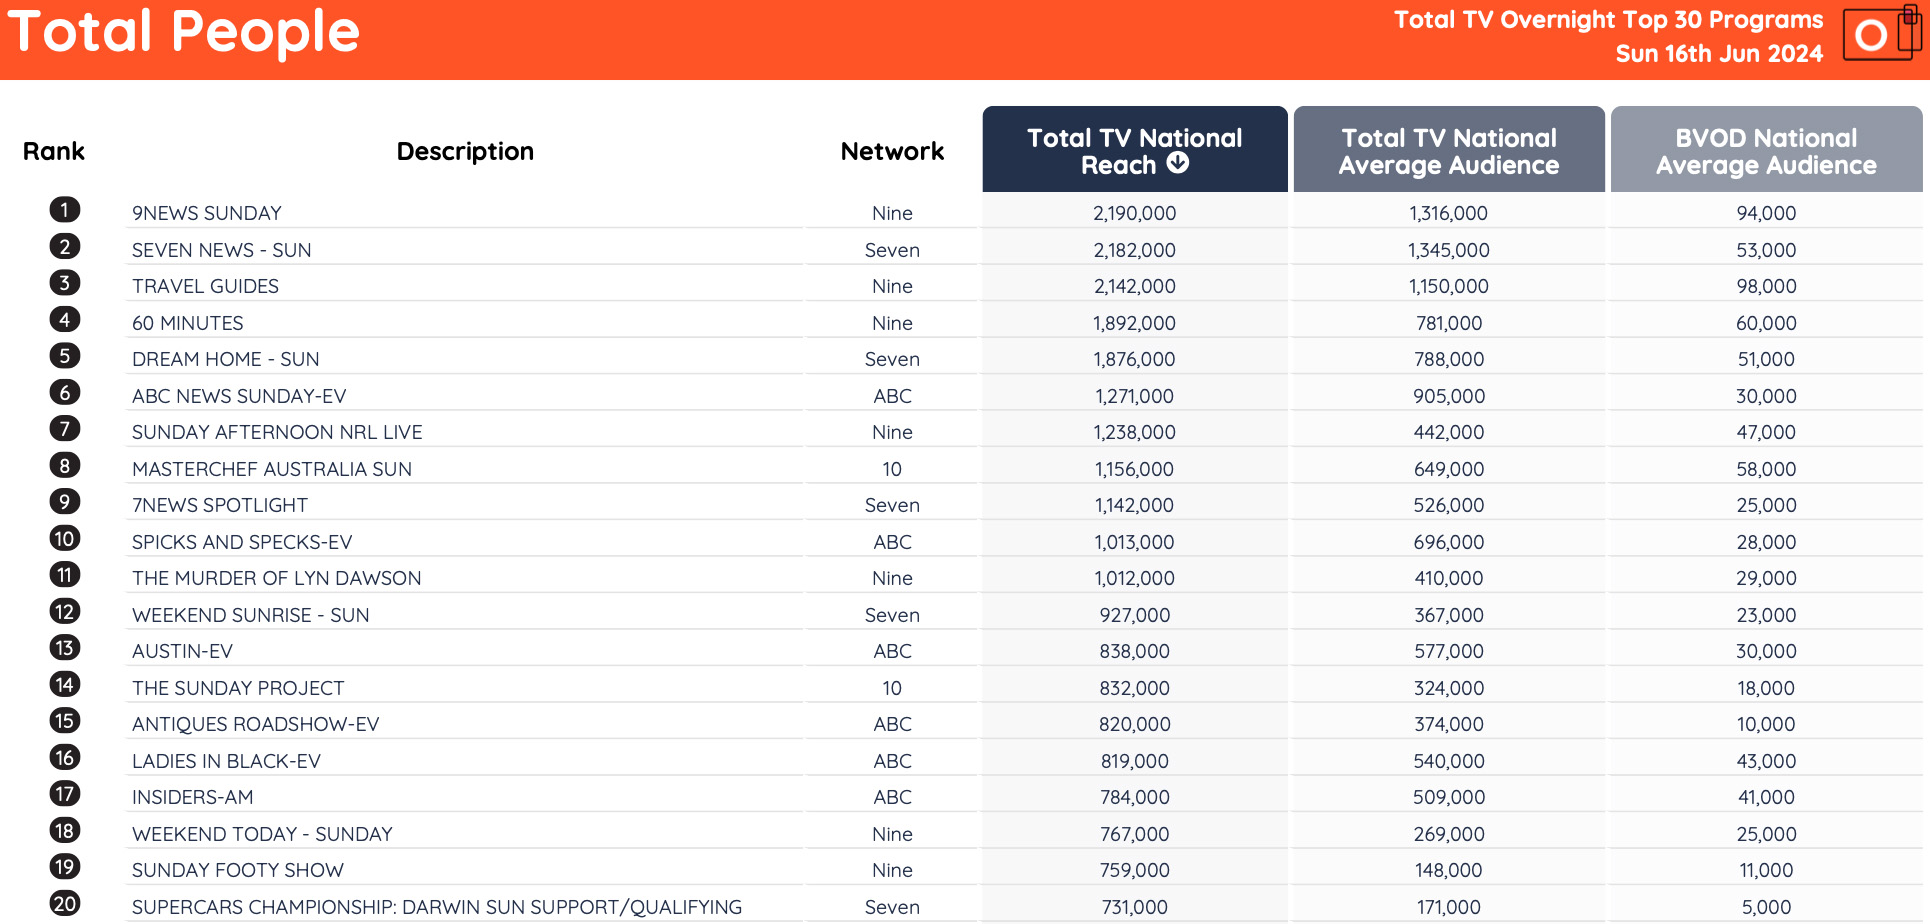Select THE SUNDAY PROJECT program
Viewport: 1930px width, 924px height.
click(x=238, y=688)
